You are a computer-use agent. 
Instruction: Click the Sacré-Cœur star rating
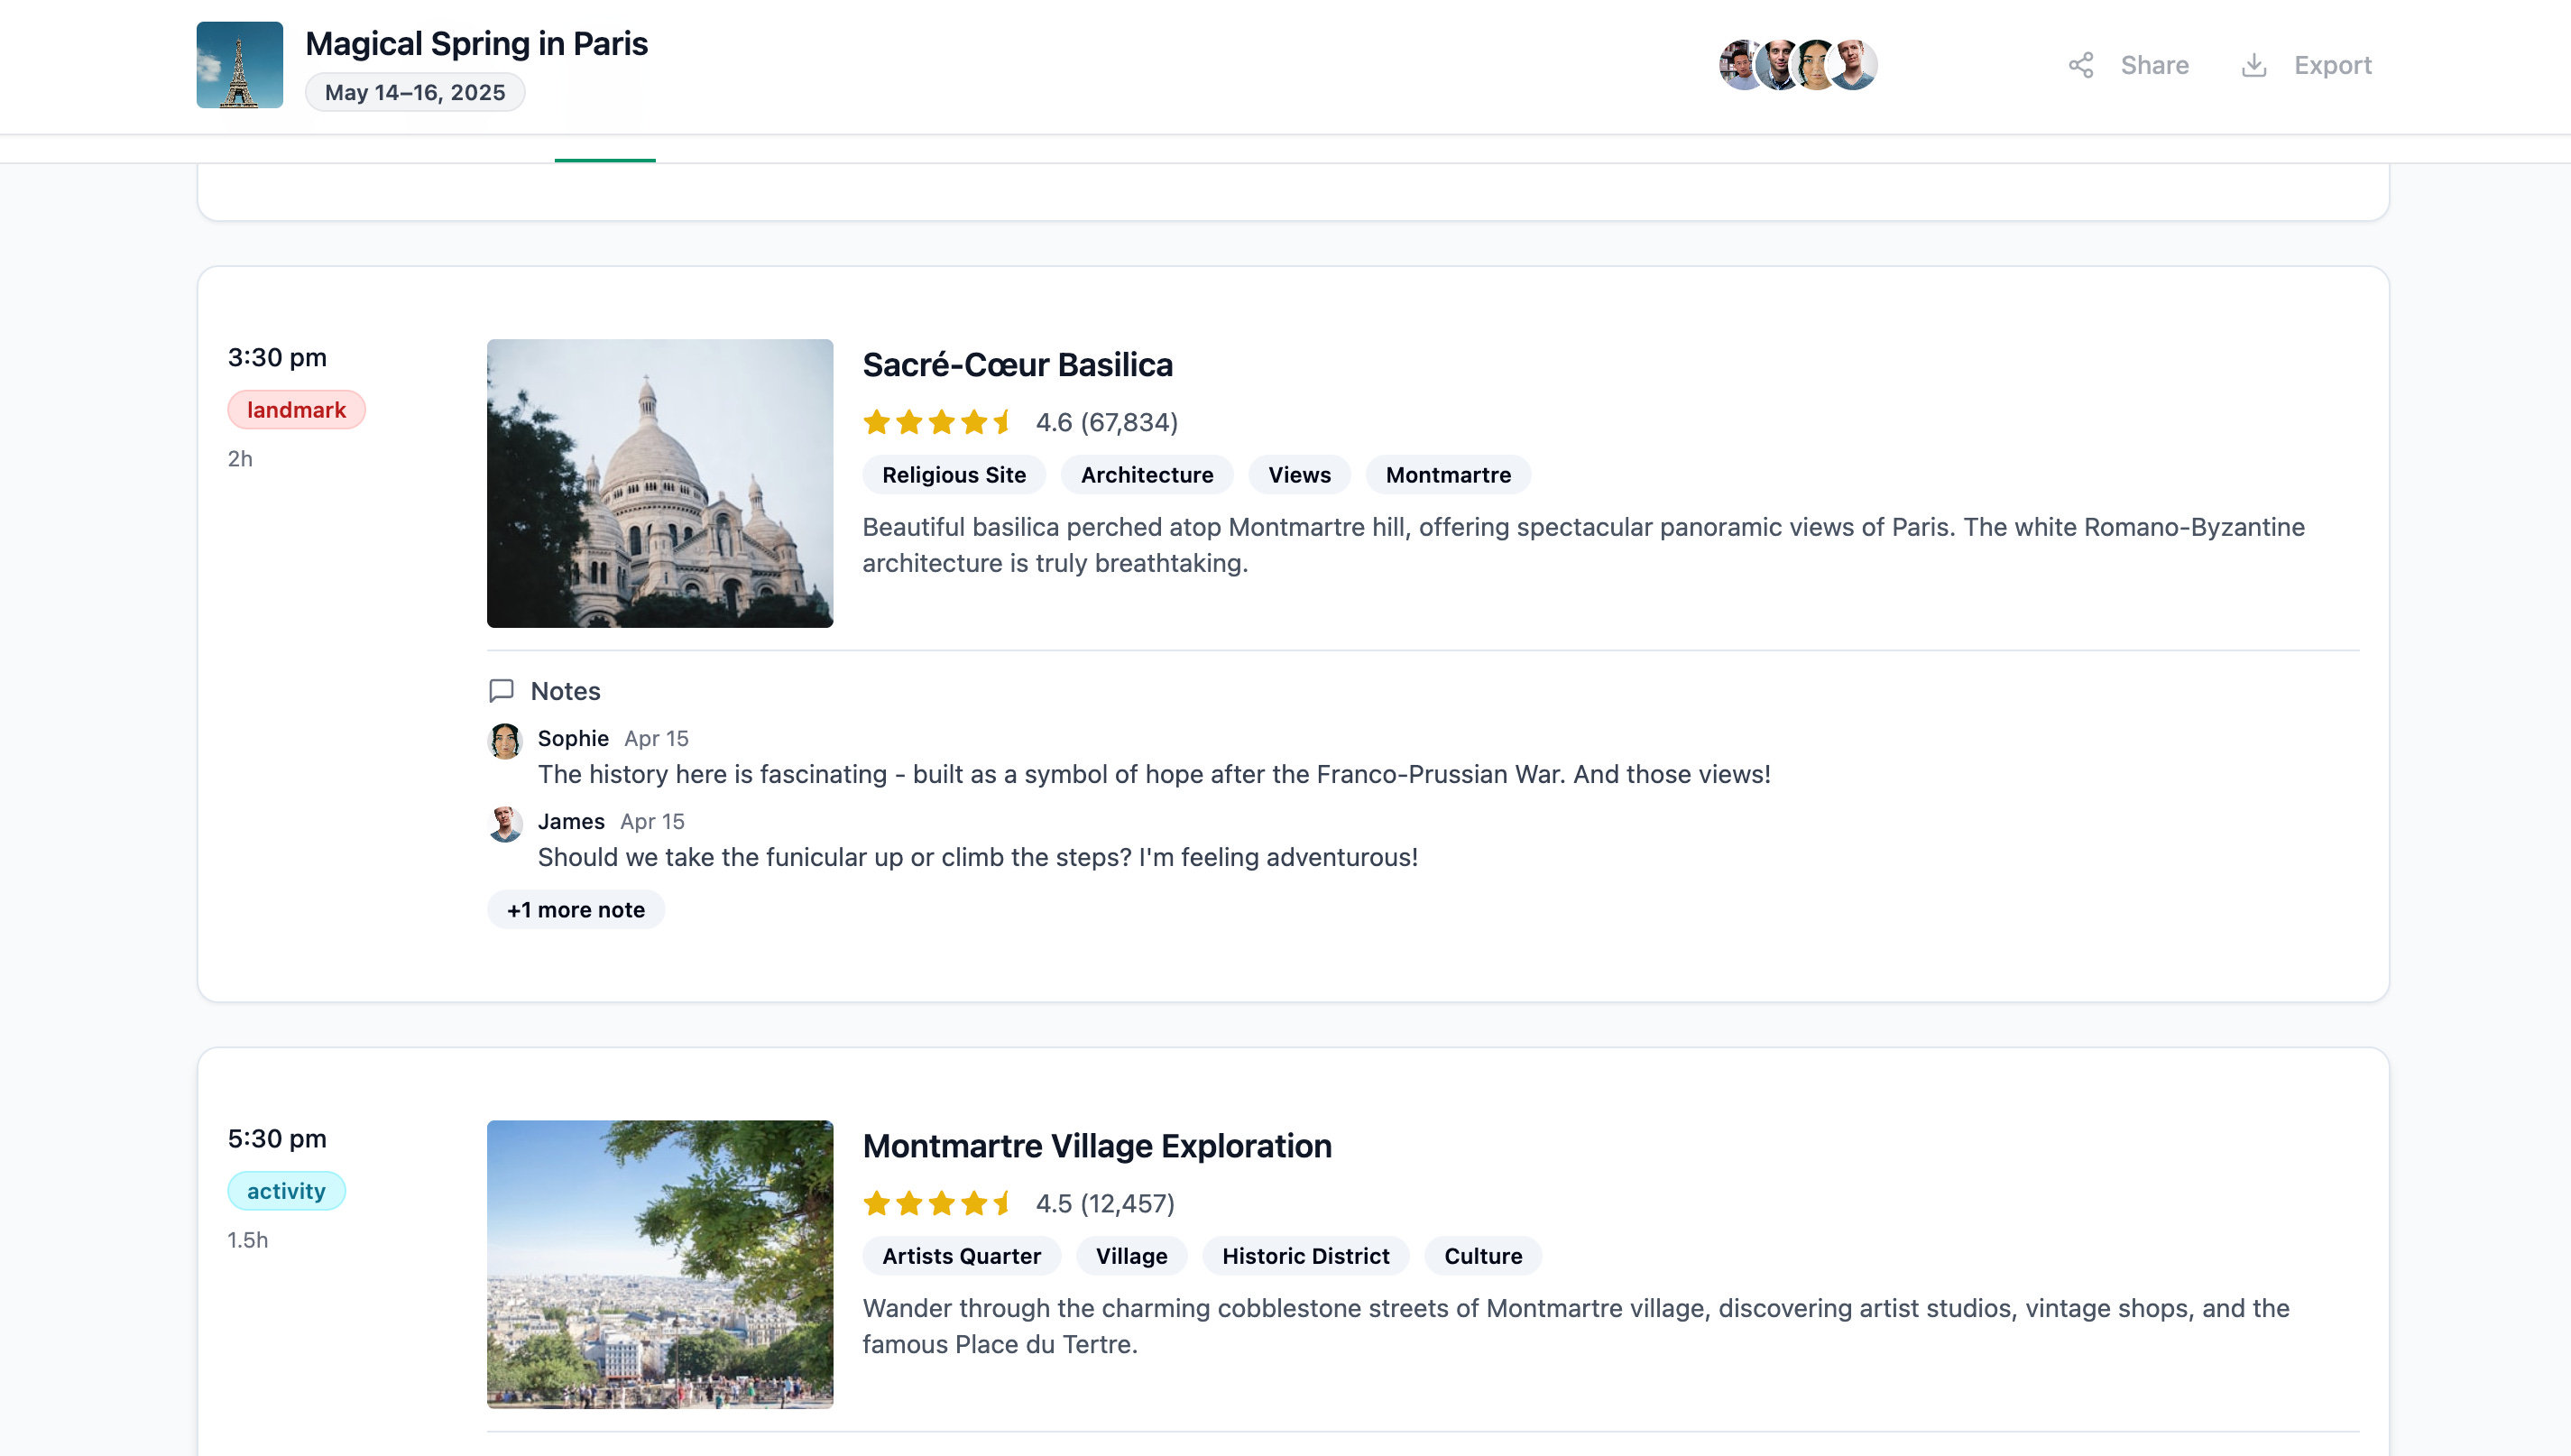[x=937, y=422]
